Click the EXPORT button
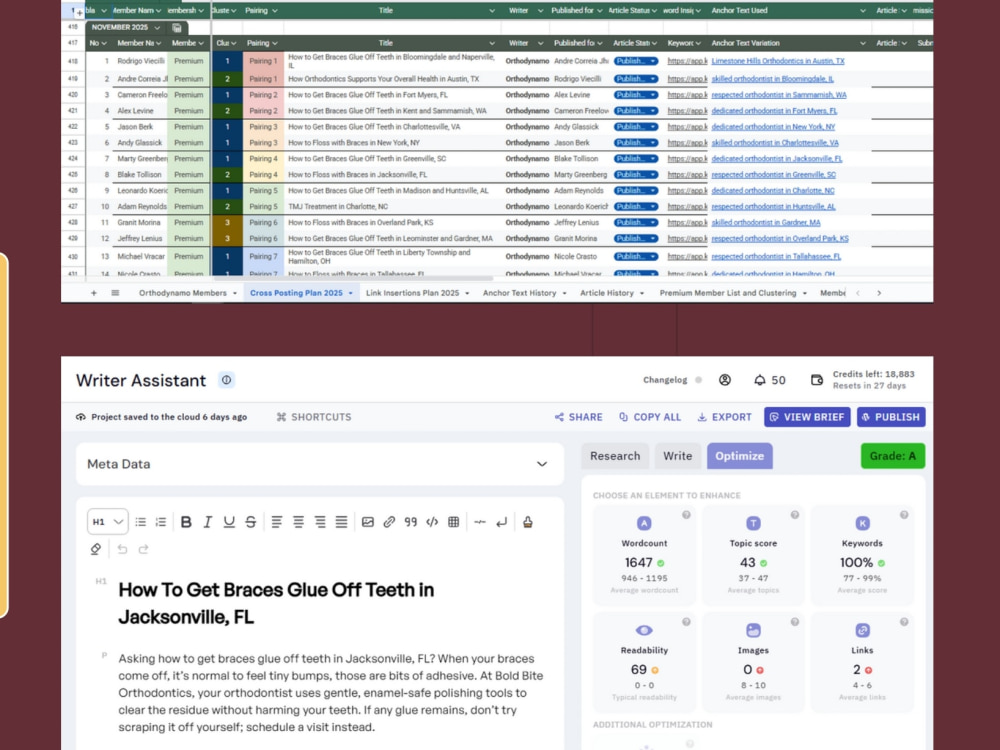 [724, 417]
